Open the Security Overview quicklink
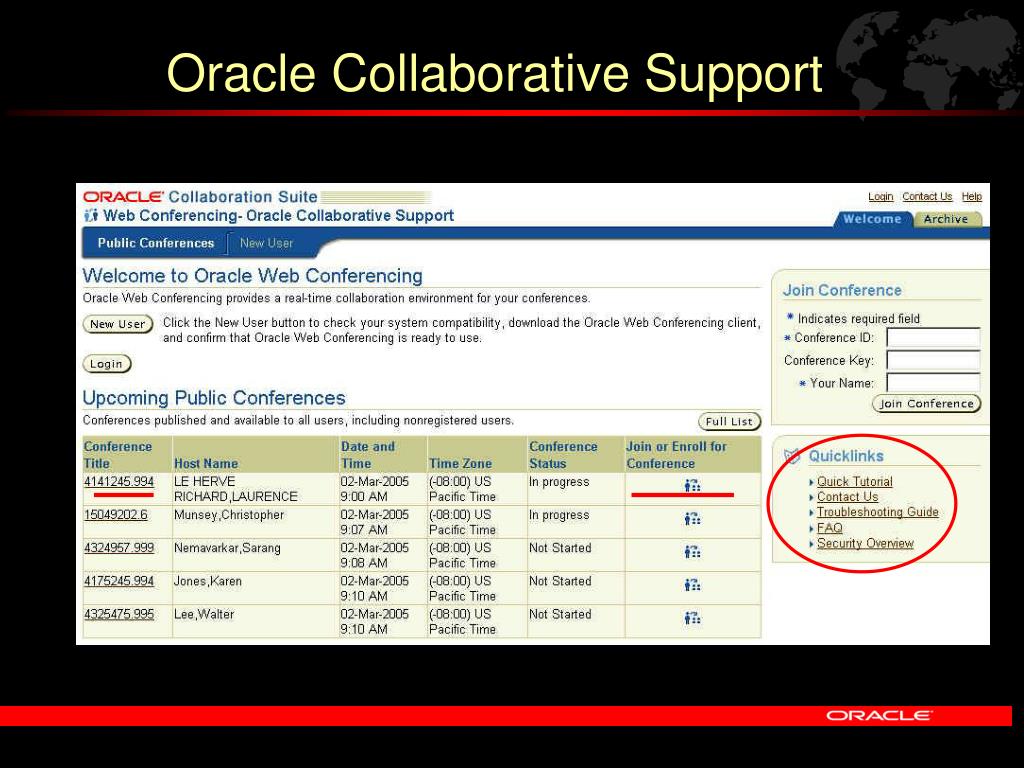This screenshot has width=1024, height=768. [865, 543]
